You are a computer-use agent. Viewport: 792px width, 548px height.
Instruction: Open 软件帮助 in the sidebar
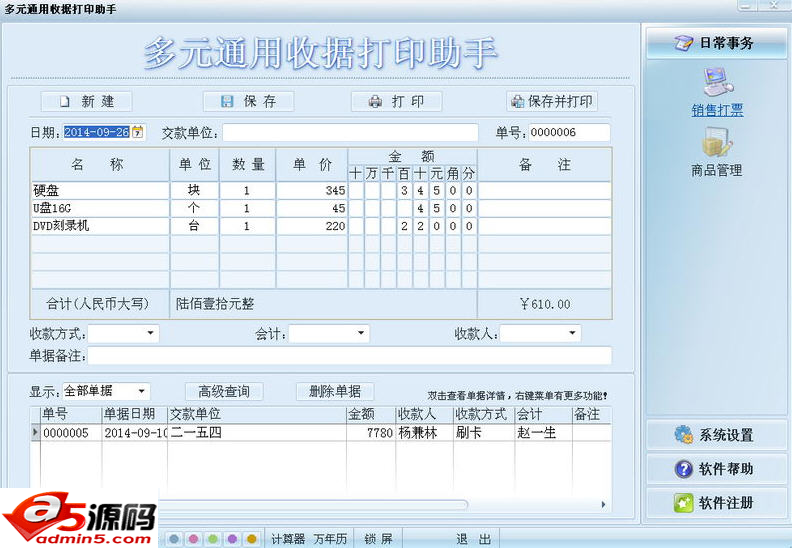click(x=716, y=469)
